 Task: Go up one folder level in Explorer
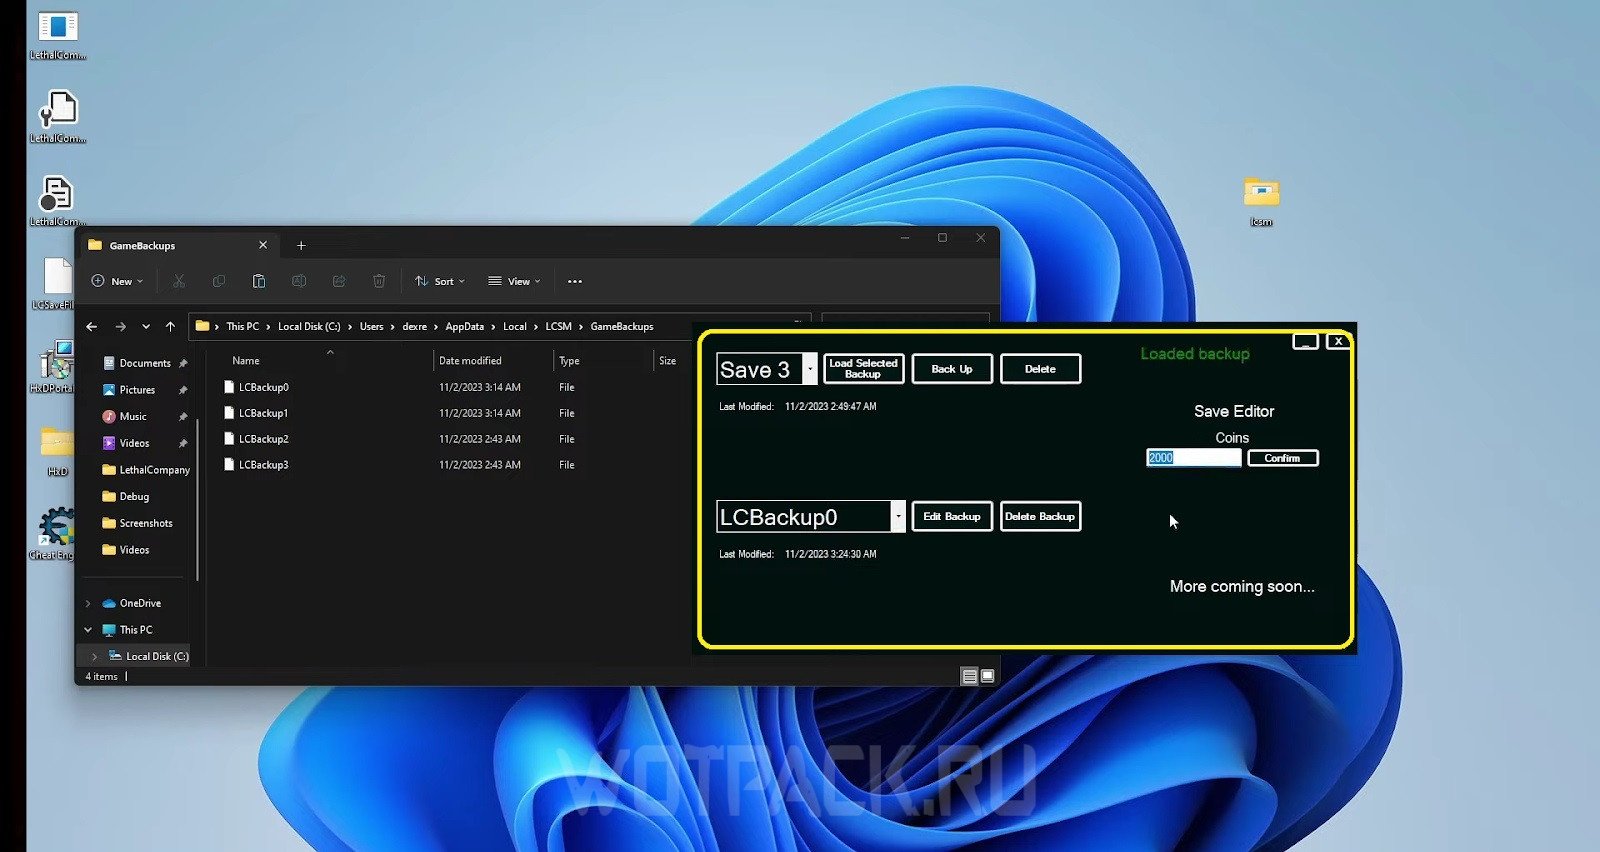(170, 326)
